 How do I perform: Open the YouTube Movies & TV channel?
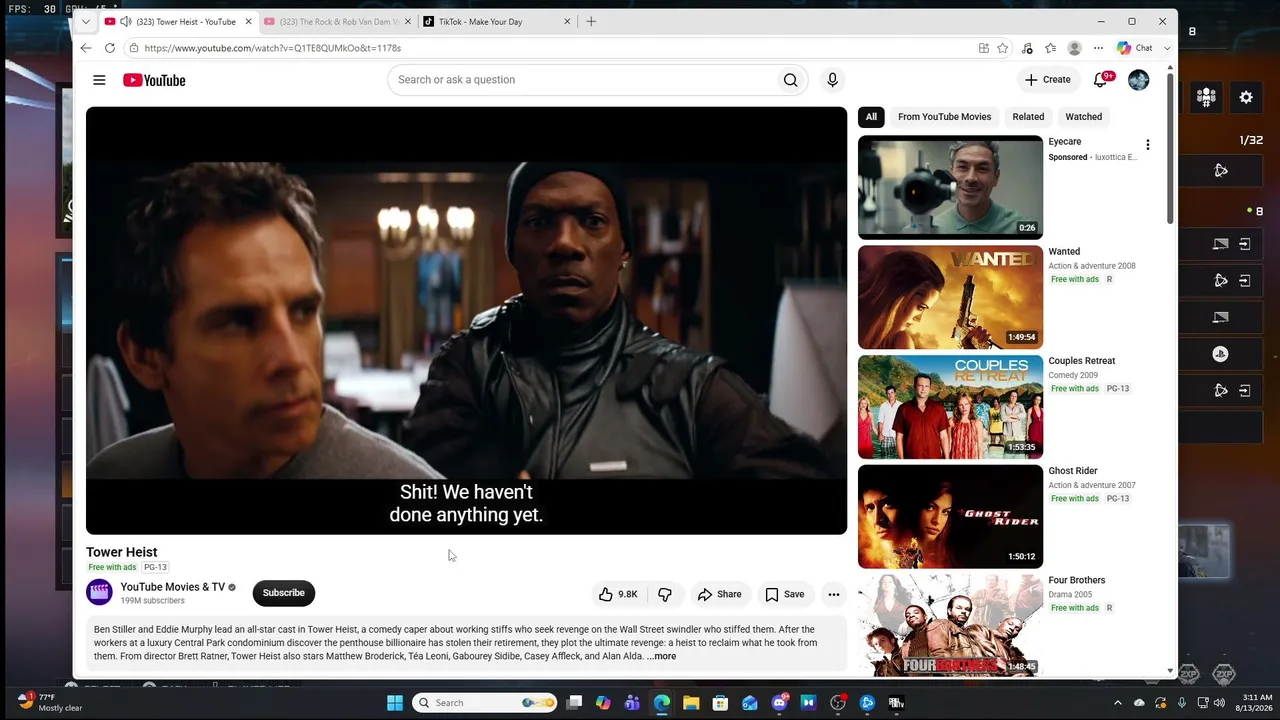[x=172, y=587]
